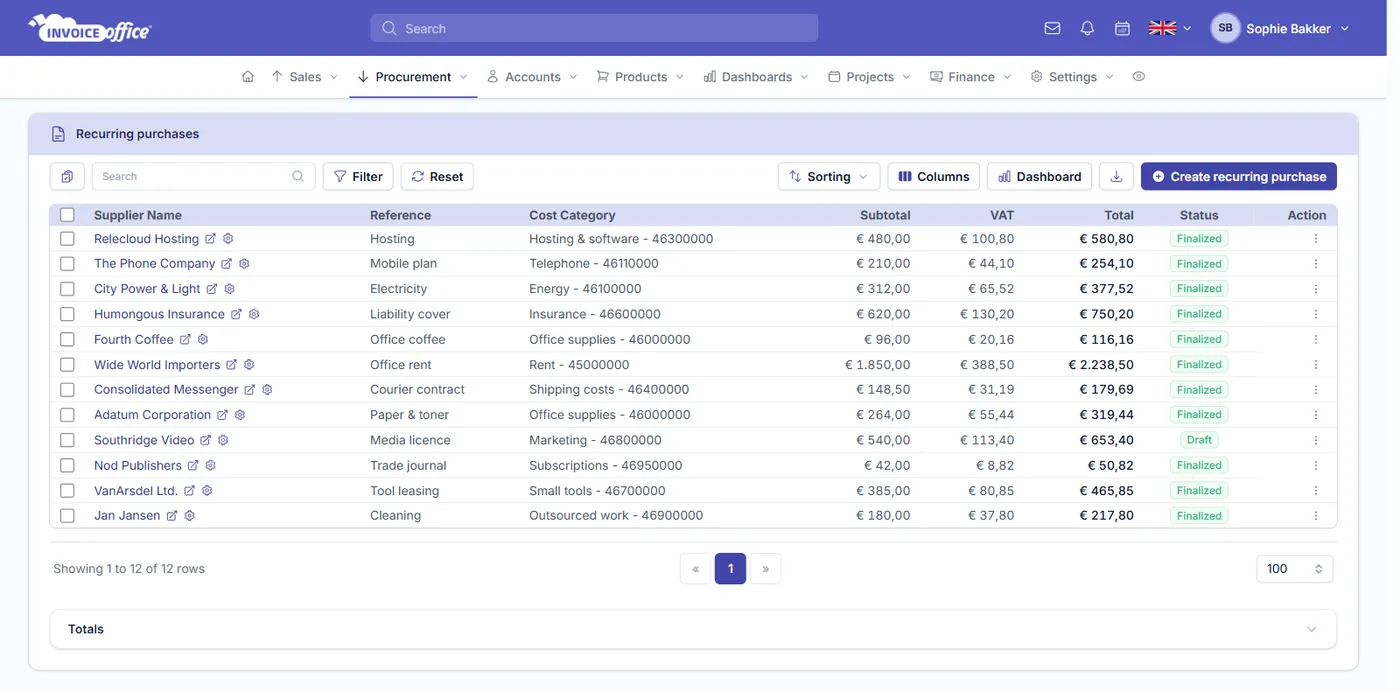Image resolution: width=1400 pixels, height=691 pixels.
Task: Open external link icon for Adatum Corporation
Action: click(x=222, y=415)
